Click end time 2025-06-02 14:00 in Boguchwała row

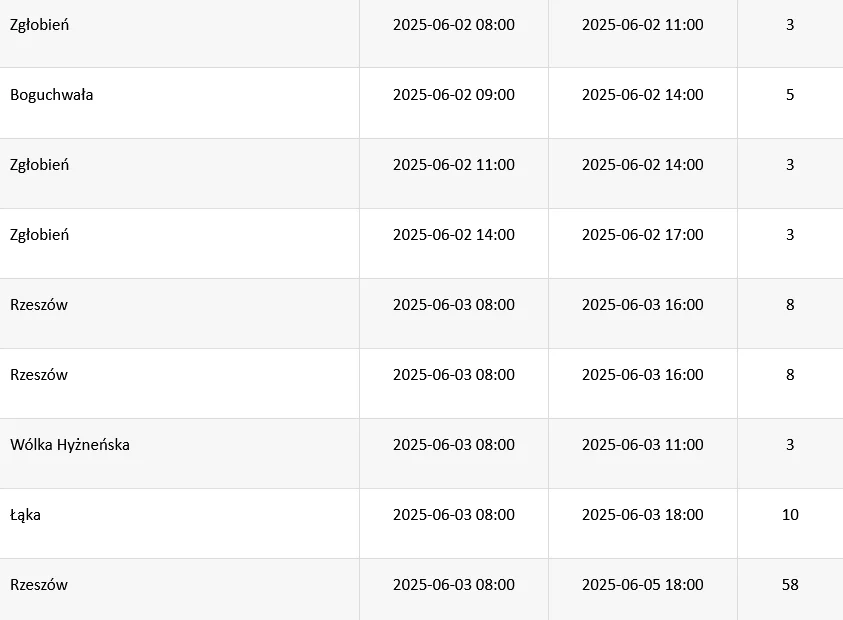[x=642, y=95]
